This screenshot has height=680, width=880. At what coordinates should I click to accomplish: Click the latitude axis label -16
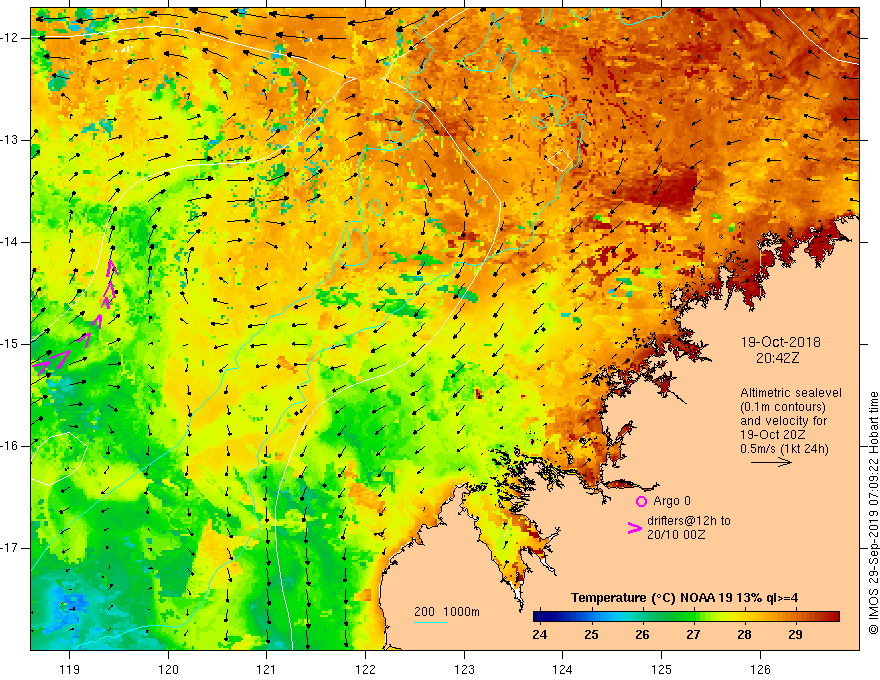[10, 446]
